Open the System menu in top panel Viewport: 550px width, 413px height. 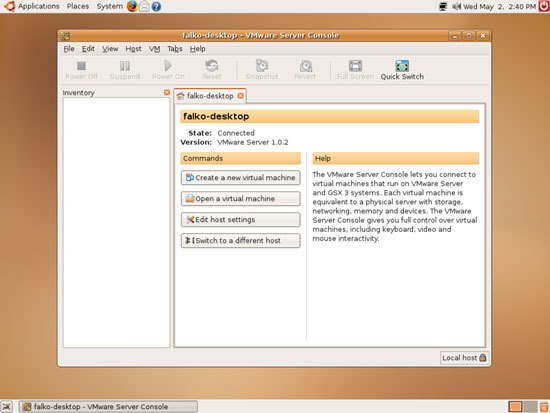(x=109, y=6)
